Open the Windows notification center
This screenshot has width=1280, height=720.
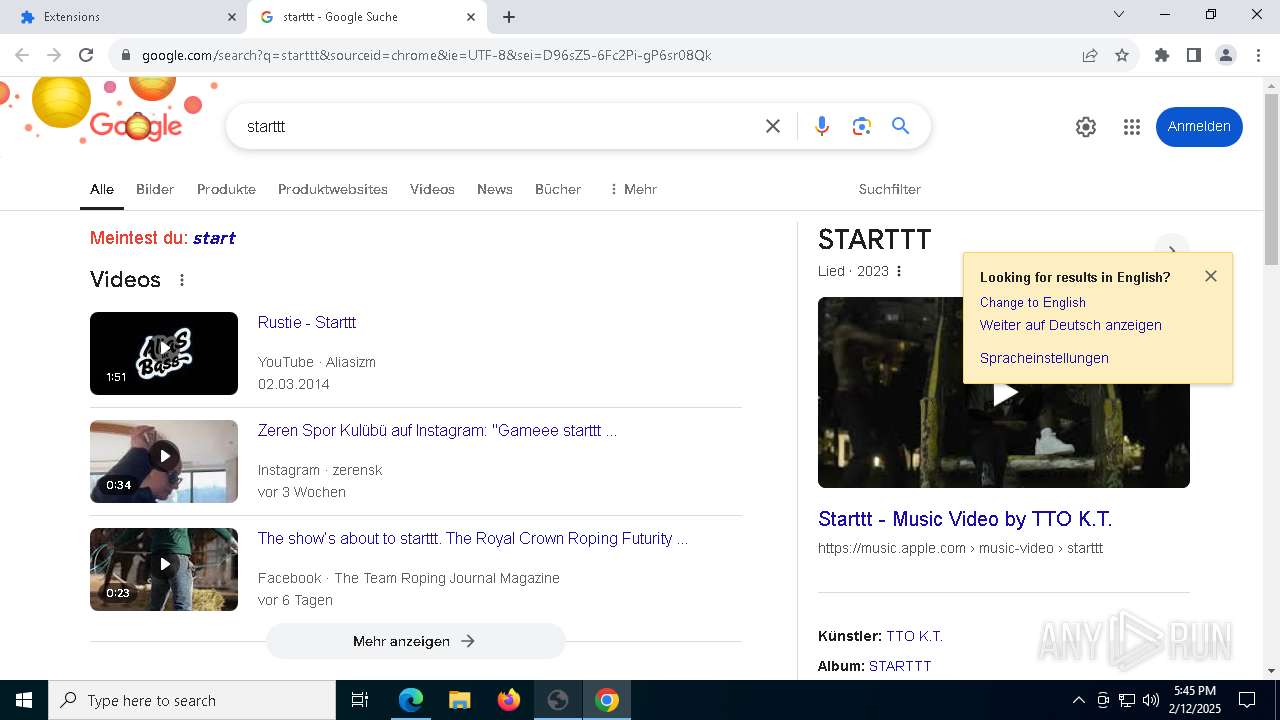1247,700
